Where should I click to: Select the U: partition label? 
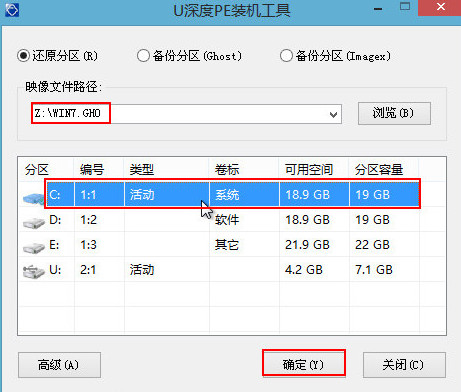coord(55,270)
